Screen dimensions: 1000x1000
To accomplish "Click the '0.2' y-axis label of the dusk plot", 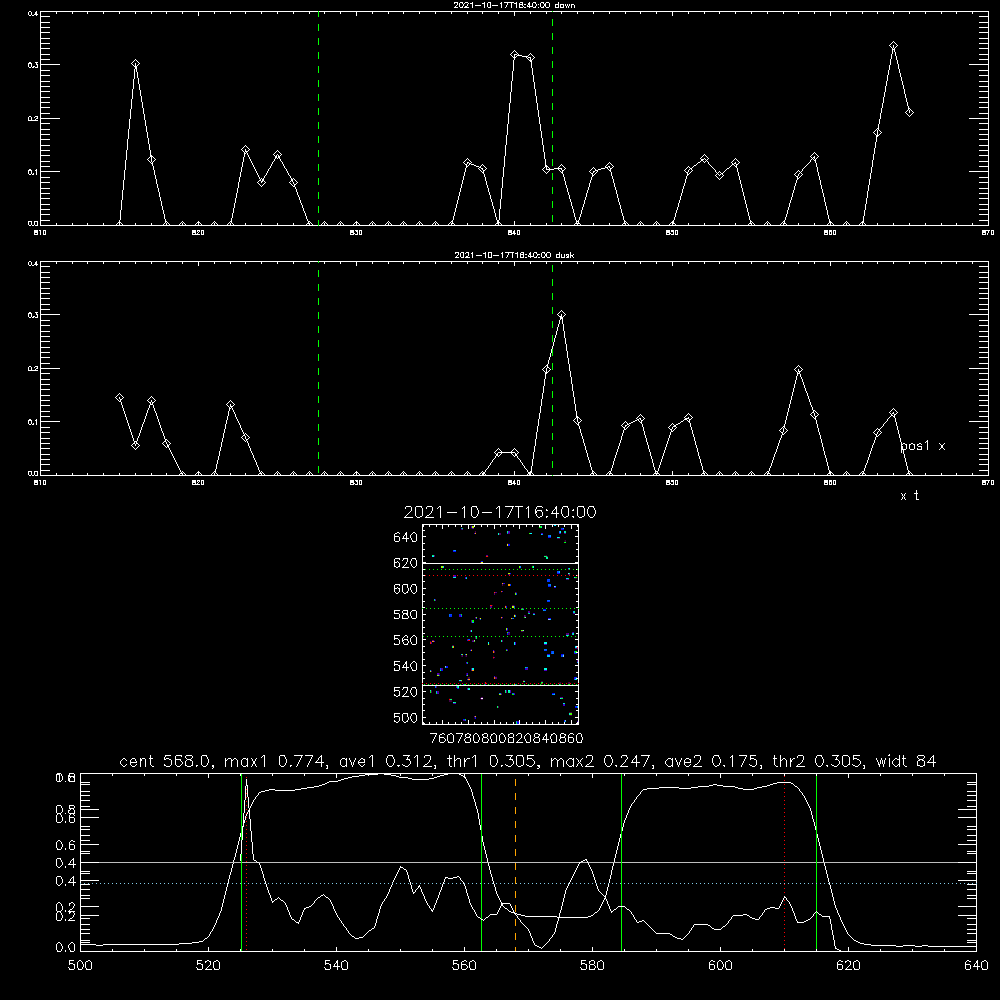I will pos(33,369).
